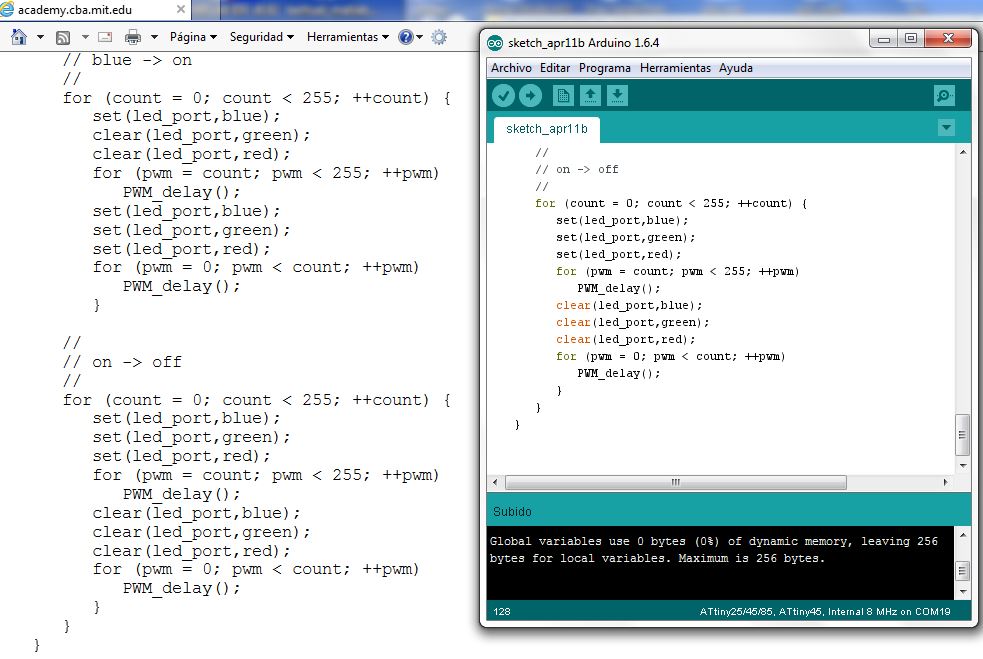Open the Página dropdown menu
The image size is (983, 659).
click(x=193, y=37)
